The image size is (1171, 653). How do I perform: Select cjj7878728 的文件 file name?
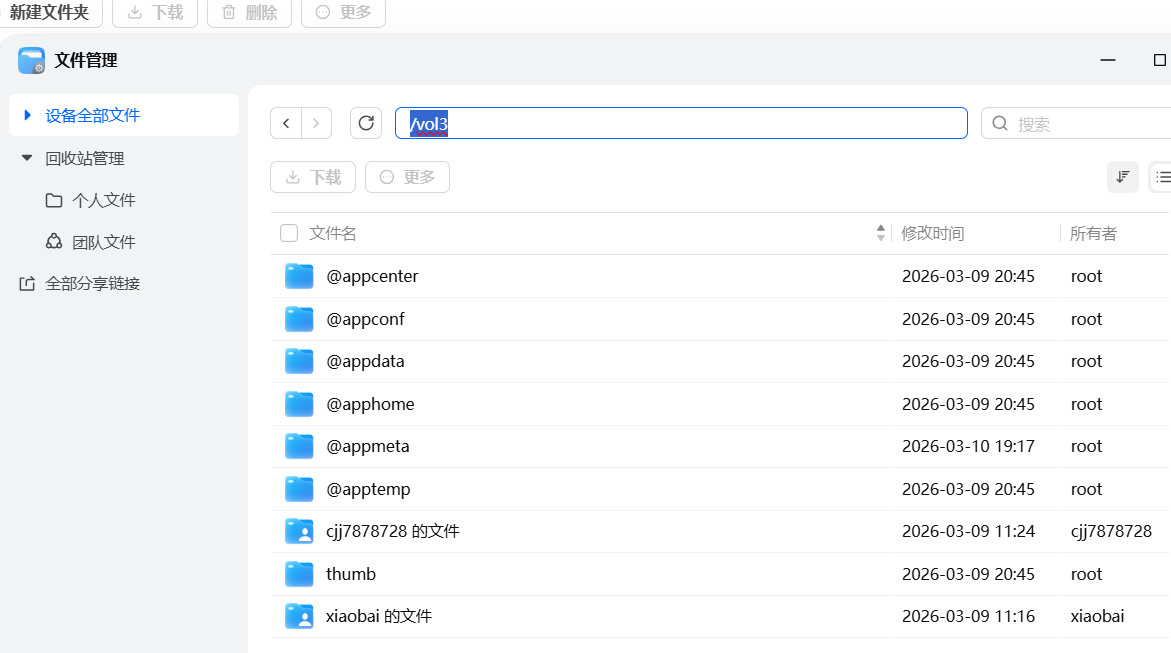393,531
